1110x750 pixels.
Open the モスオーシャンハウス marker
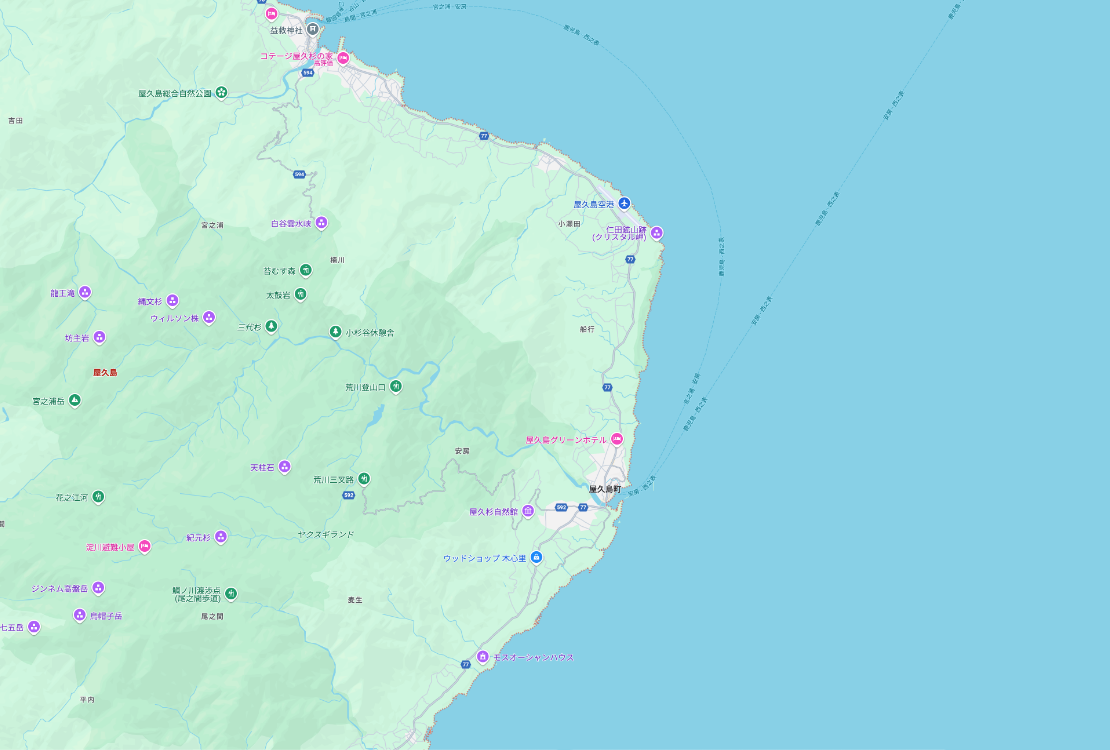[x=482, y=657]
